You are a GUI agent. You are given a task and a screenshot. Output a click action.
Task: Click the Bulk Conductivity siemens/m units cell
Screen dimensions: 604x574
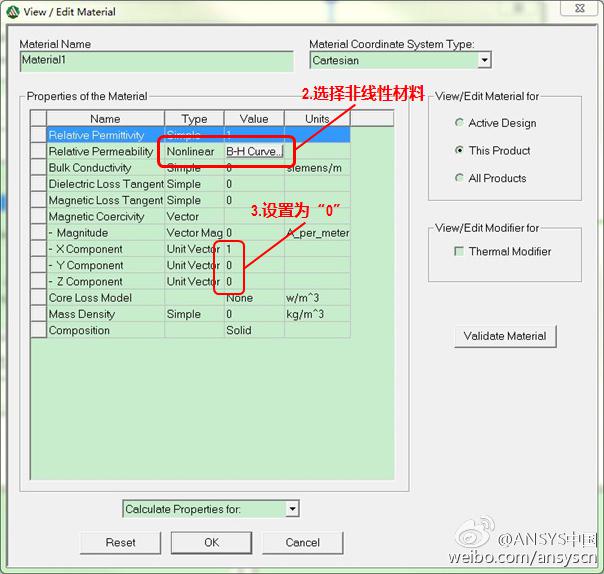point(317,168)
